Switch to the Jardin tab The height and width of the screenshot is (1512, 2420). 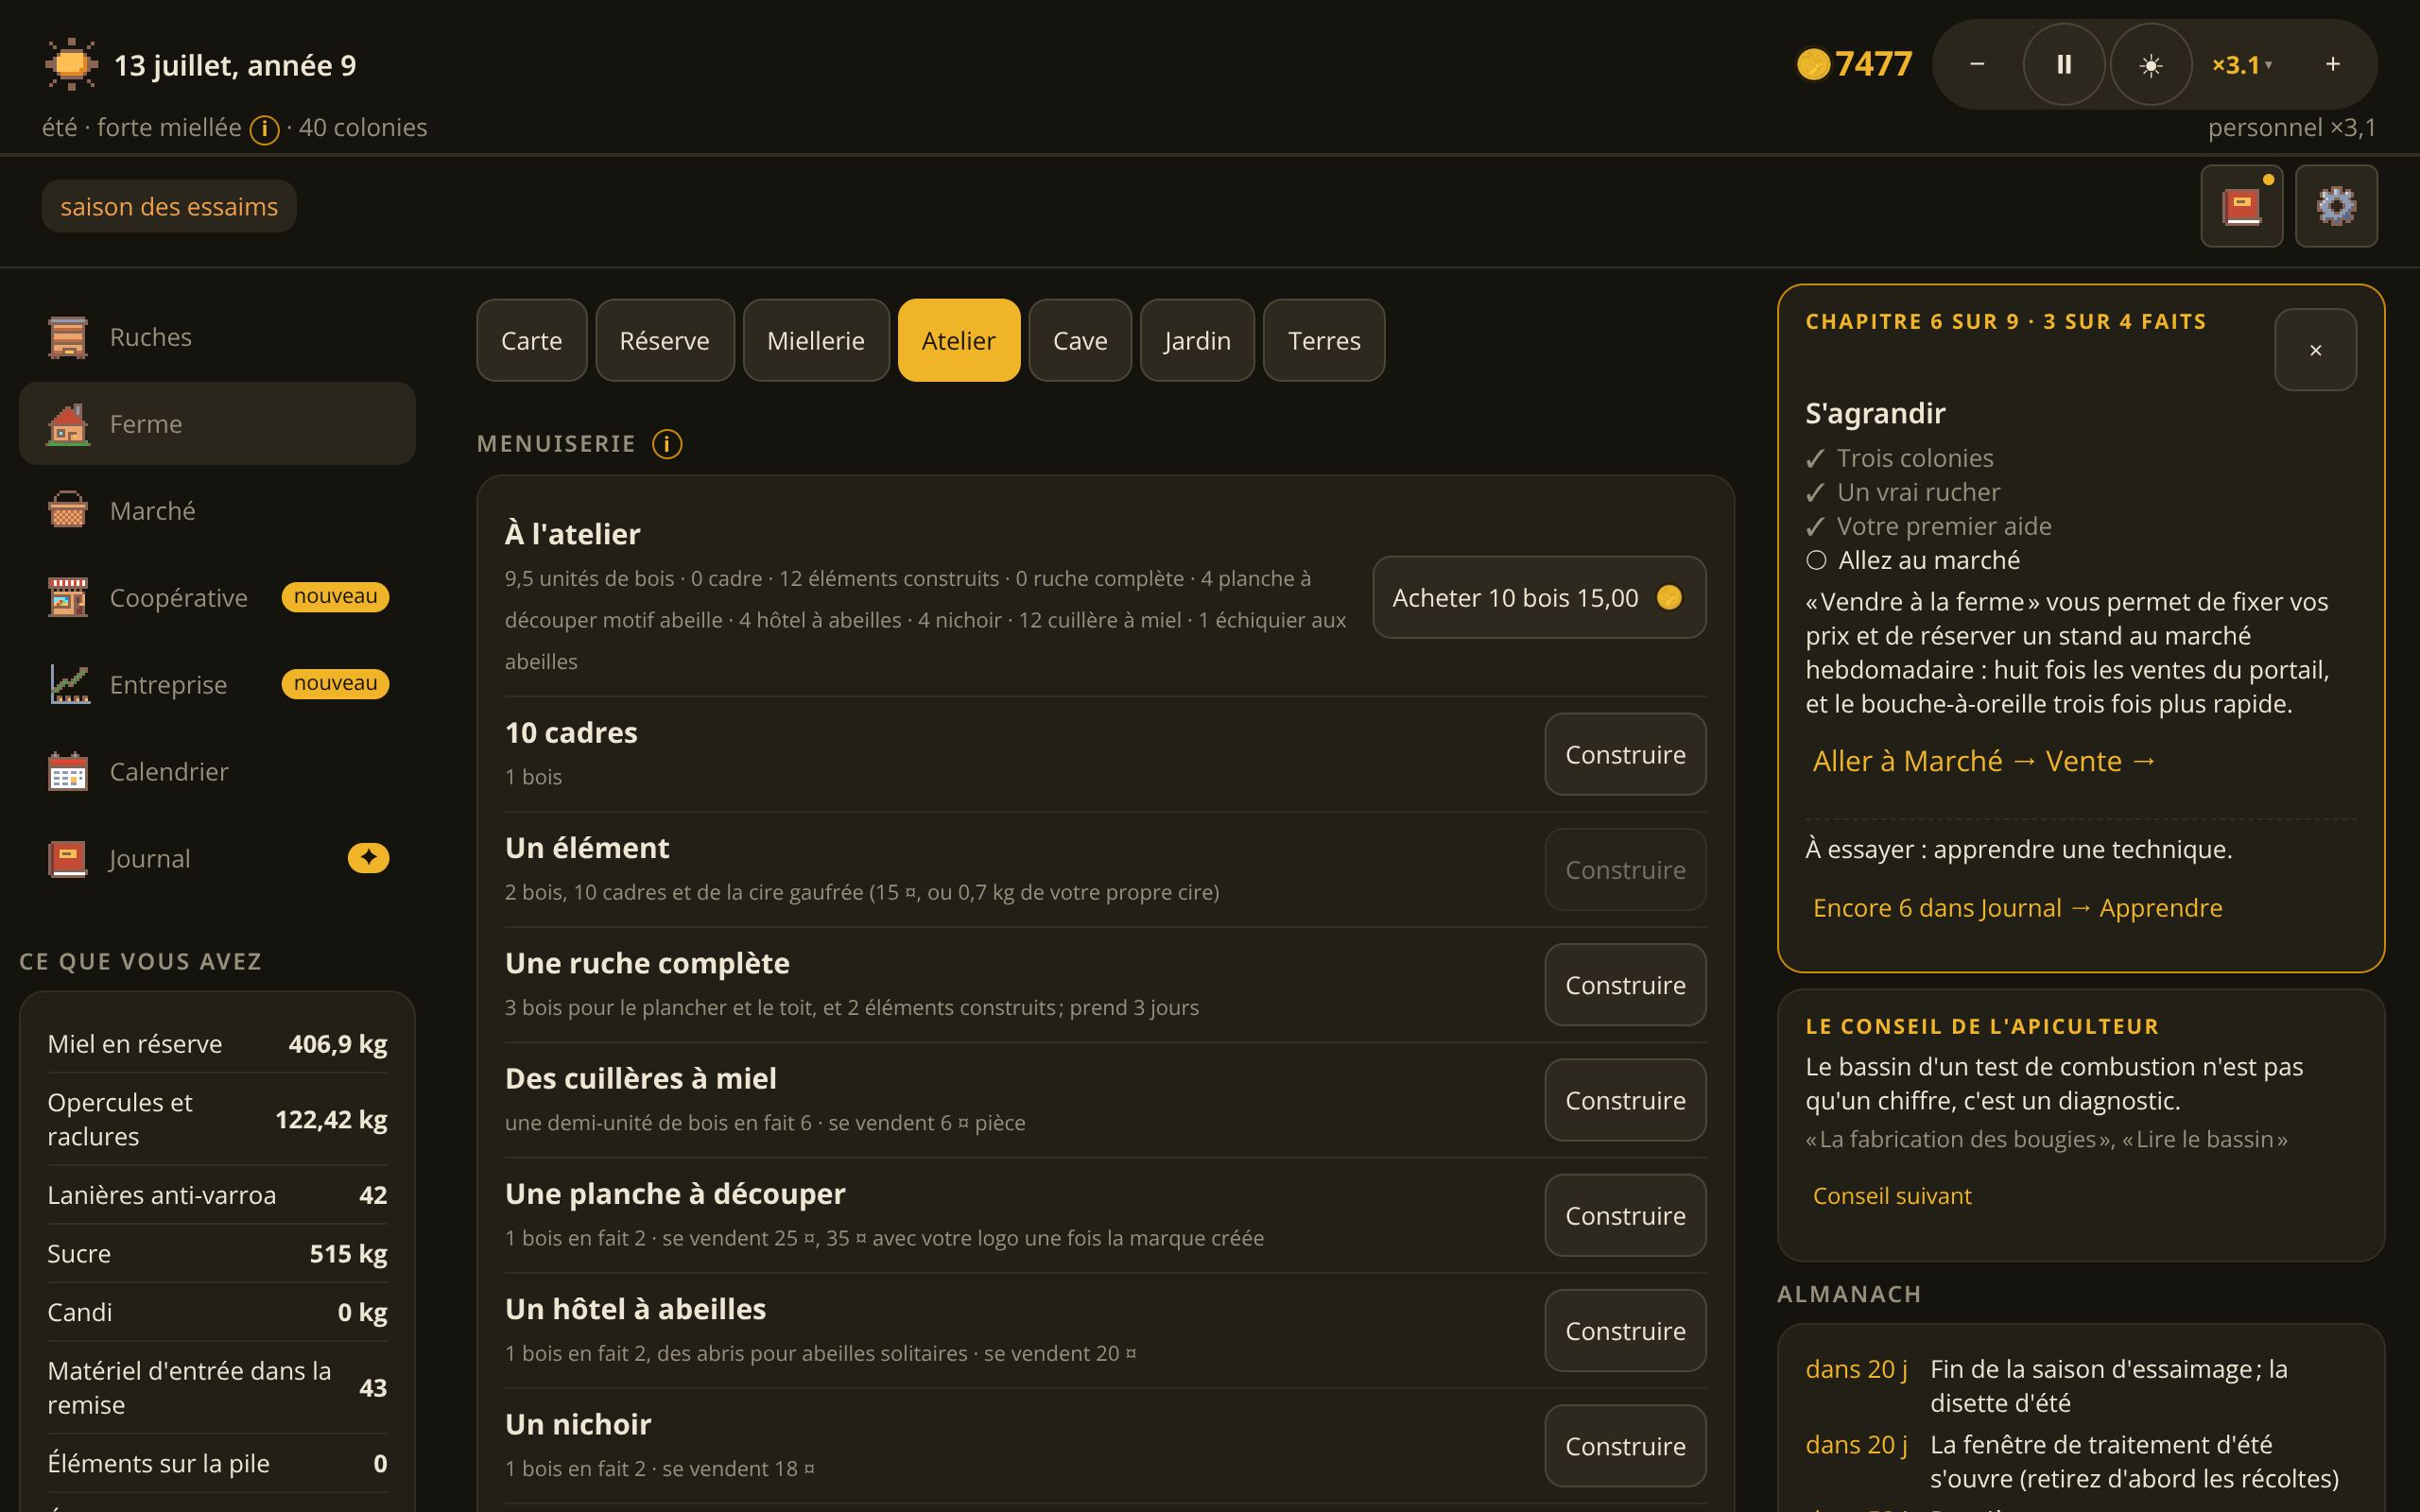point(1197,340)
